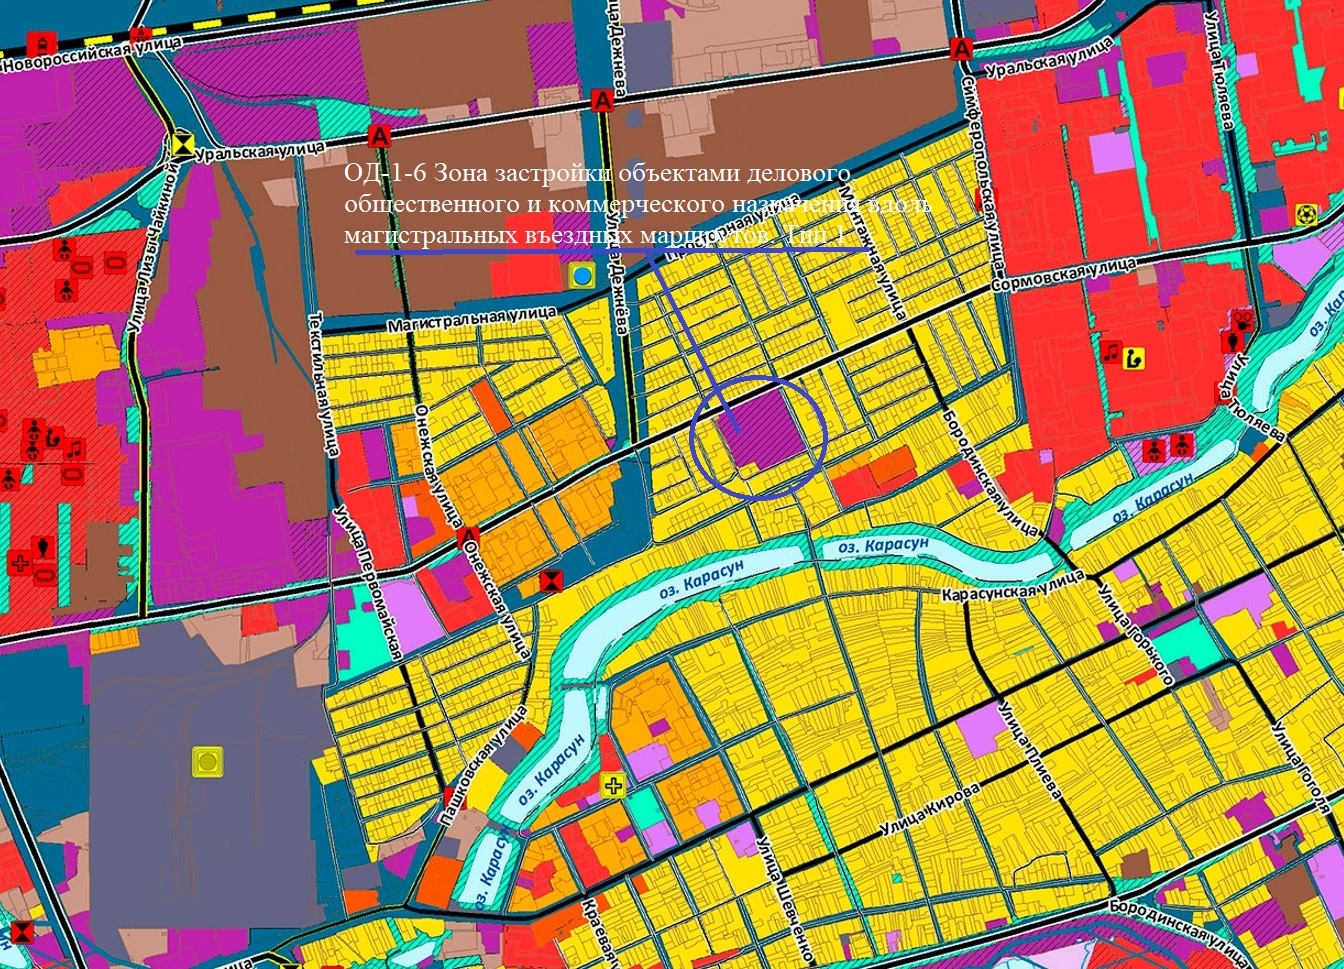This screenshot has height=969, width=1344.
Task: Click the red tram stop icon near Новороссийская улица
Action: (42, 43)
